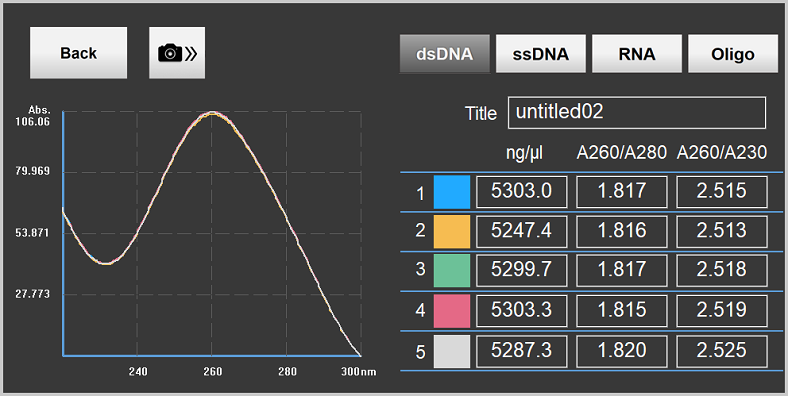Click concentration value 5299.7
The height and width of the screenshot is (396, 788).
[522, 270]
